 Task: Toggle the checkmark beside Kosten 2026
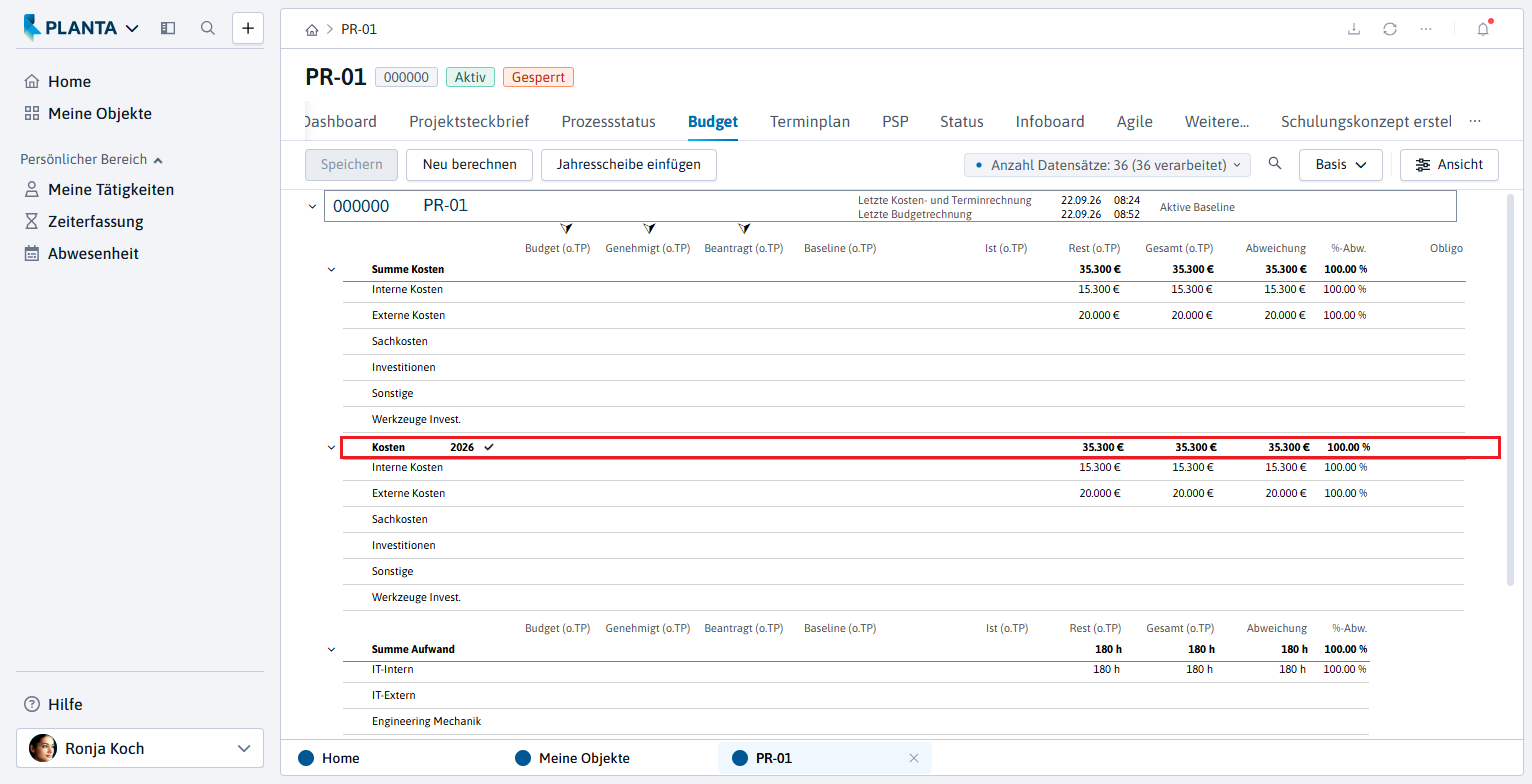point(489,447)
